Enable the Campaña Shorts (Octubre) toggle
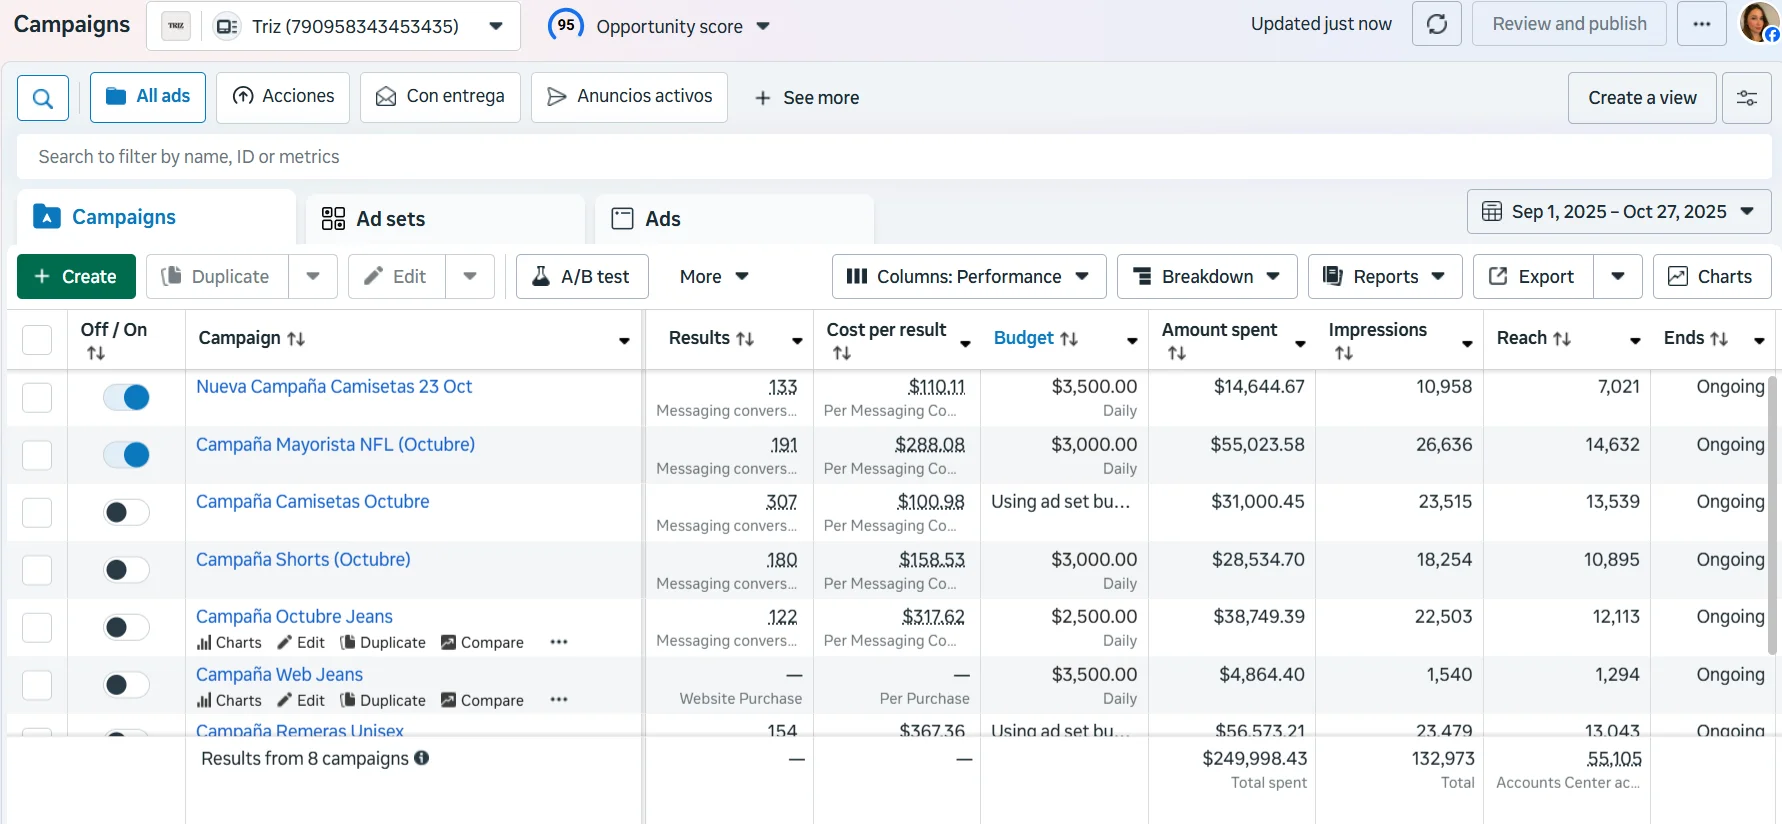 (127, 570)
